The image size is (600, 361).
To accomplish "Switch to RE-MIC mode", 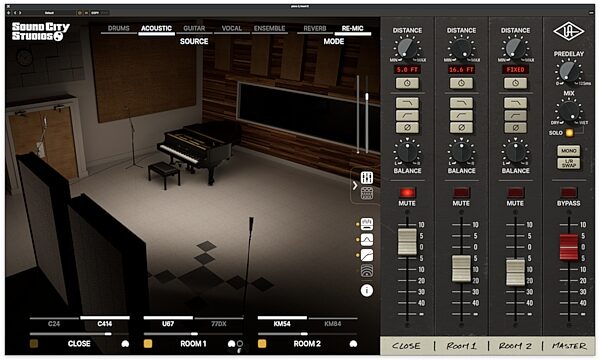I will point(352,28).
